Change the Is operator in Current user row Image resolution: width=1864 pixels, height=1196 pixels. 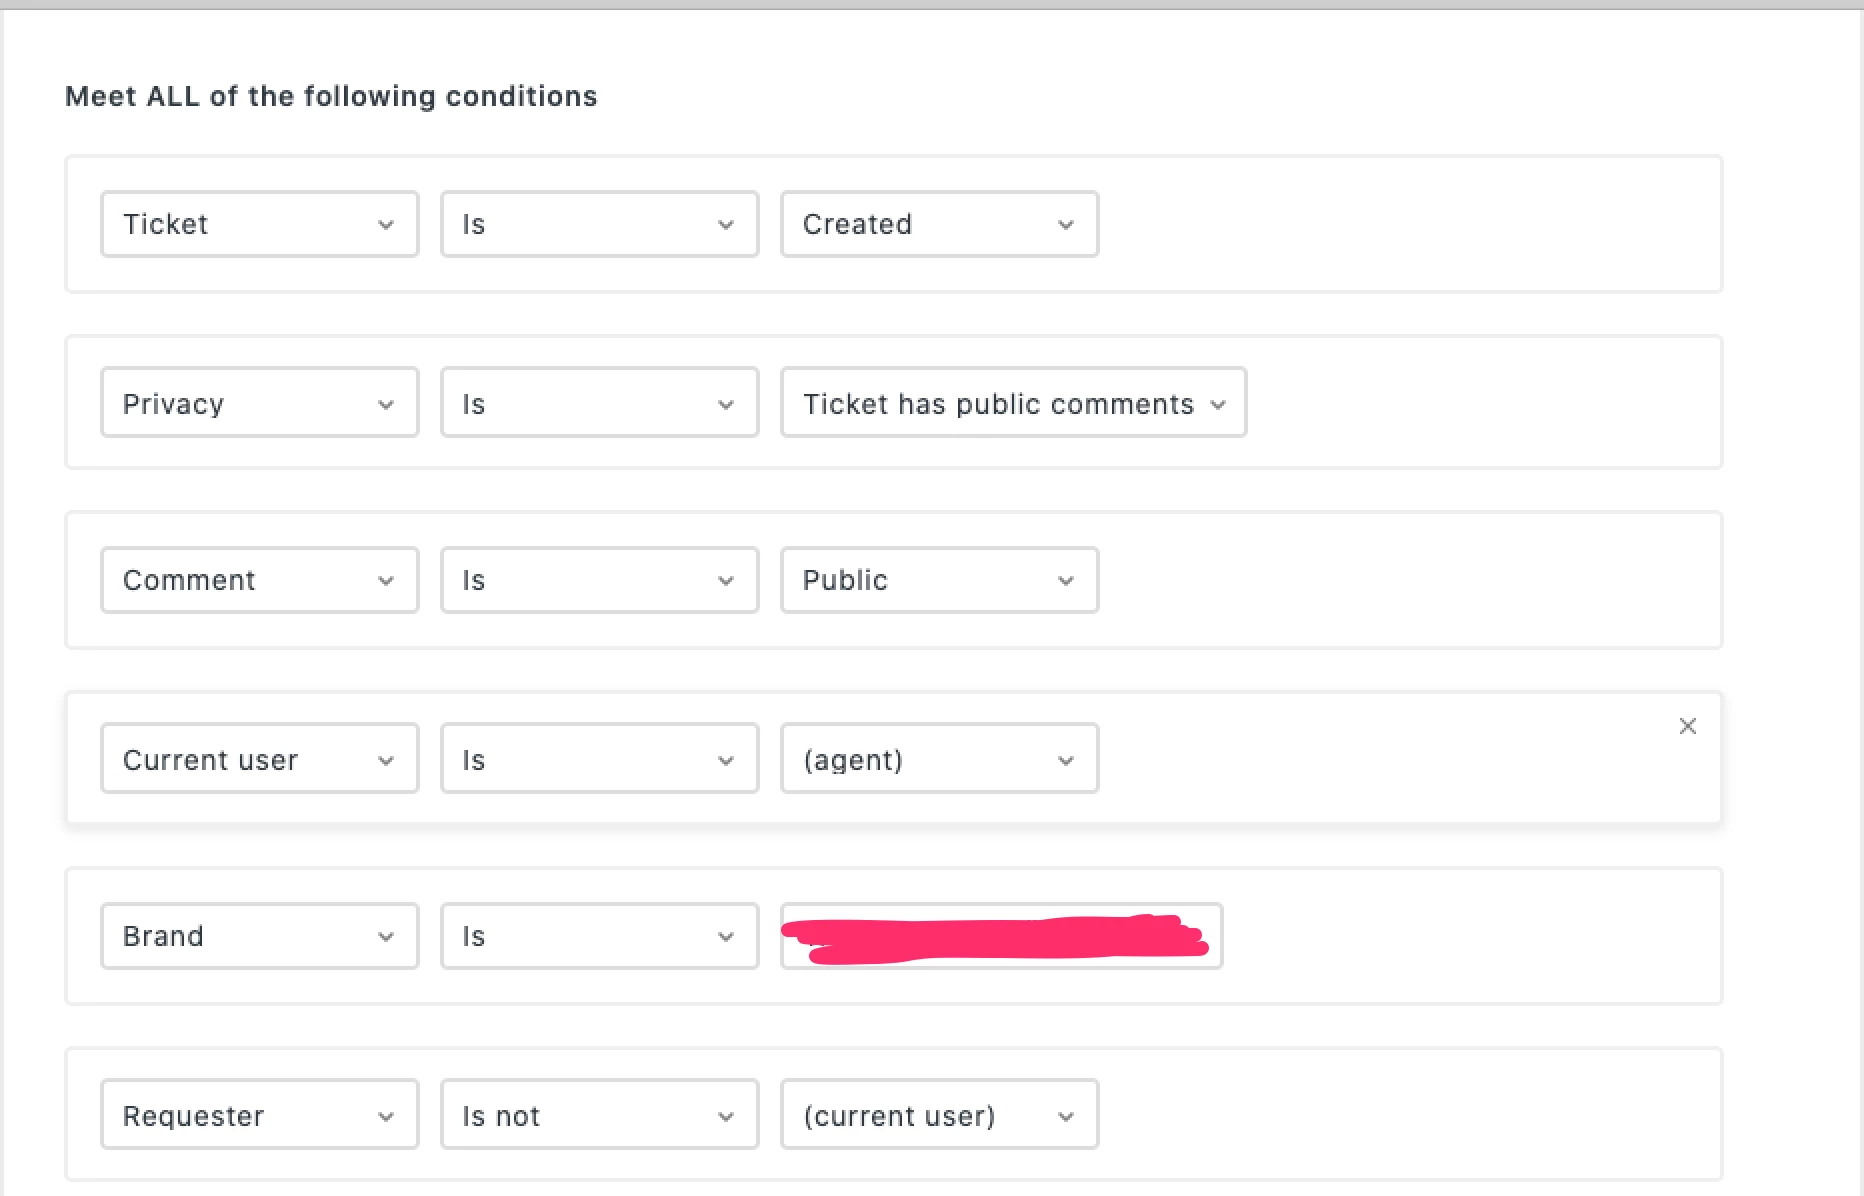[599, 759]
